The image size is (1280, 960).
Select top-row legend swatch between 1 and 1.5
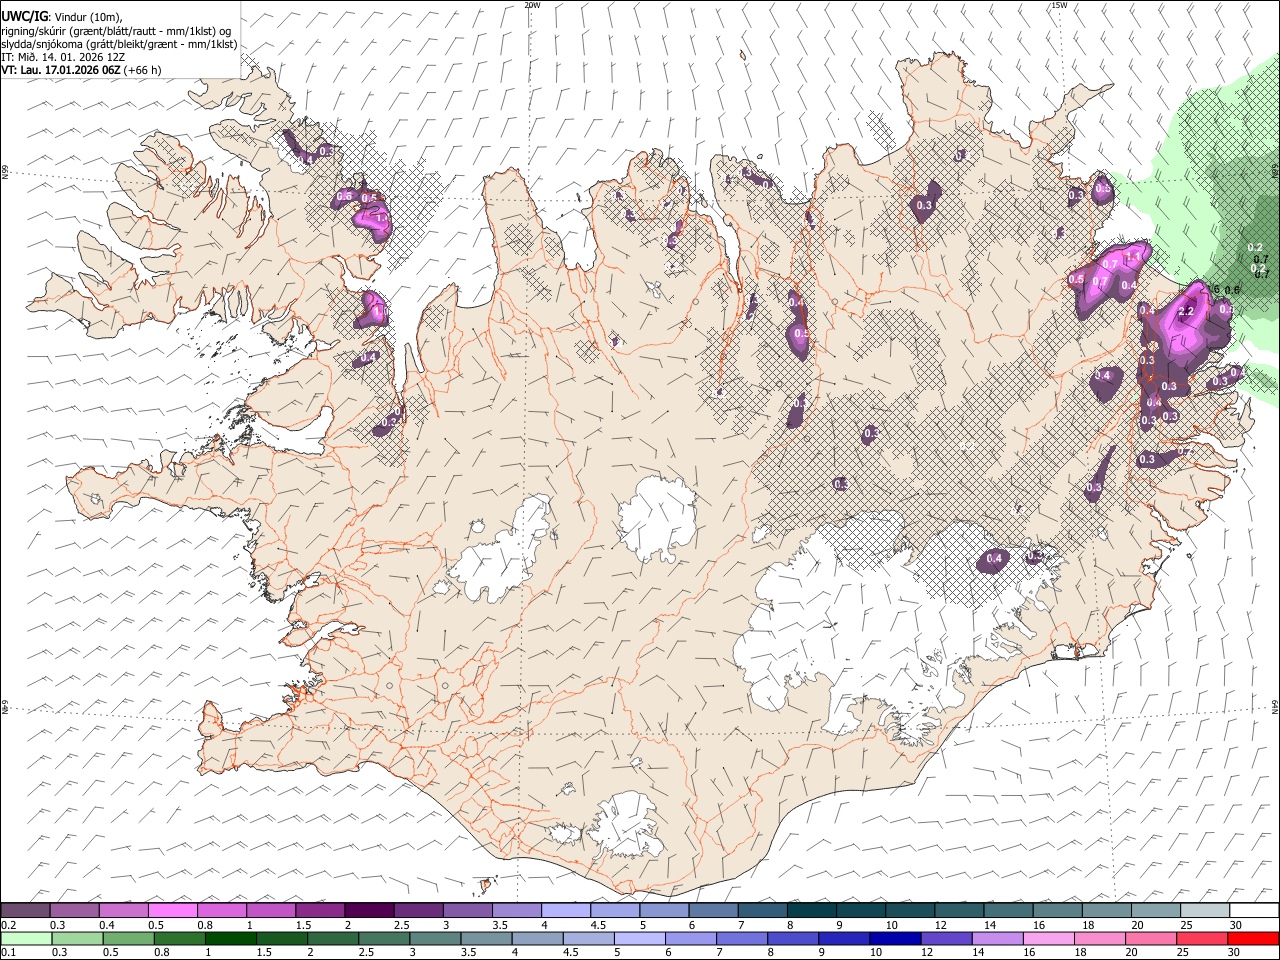pos(270,911)
